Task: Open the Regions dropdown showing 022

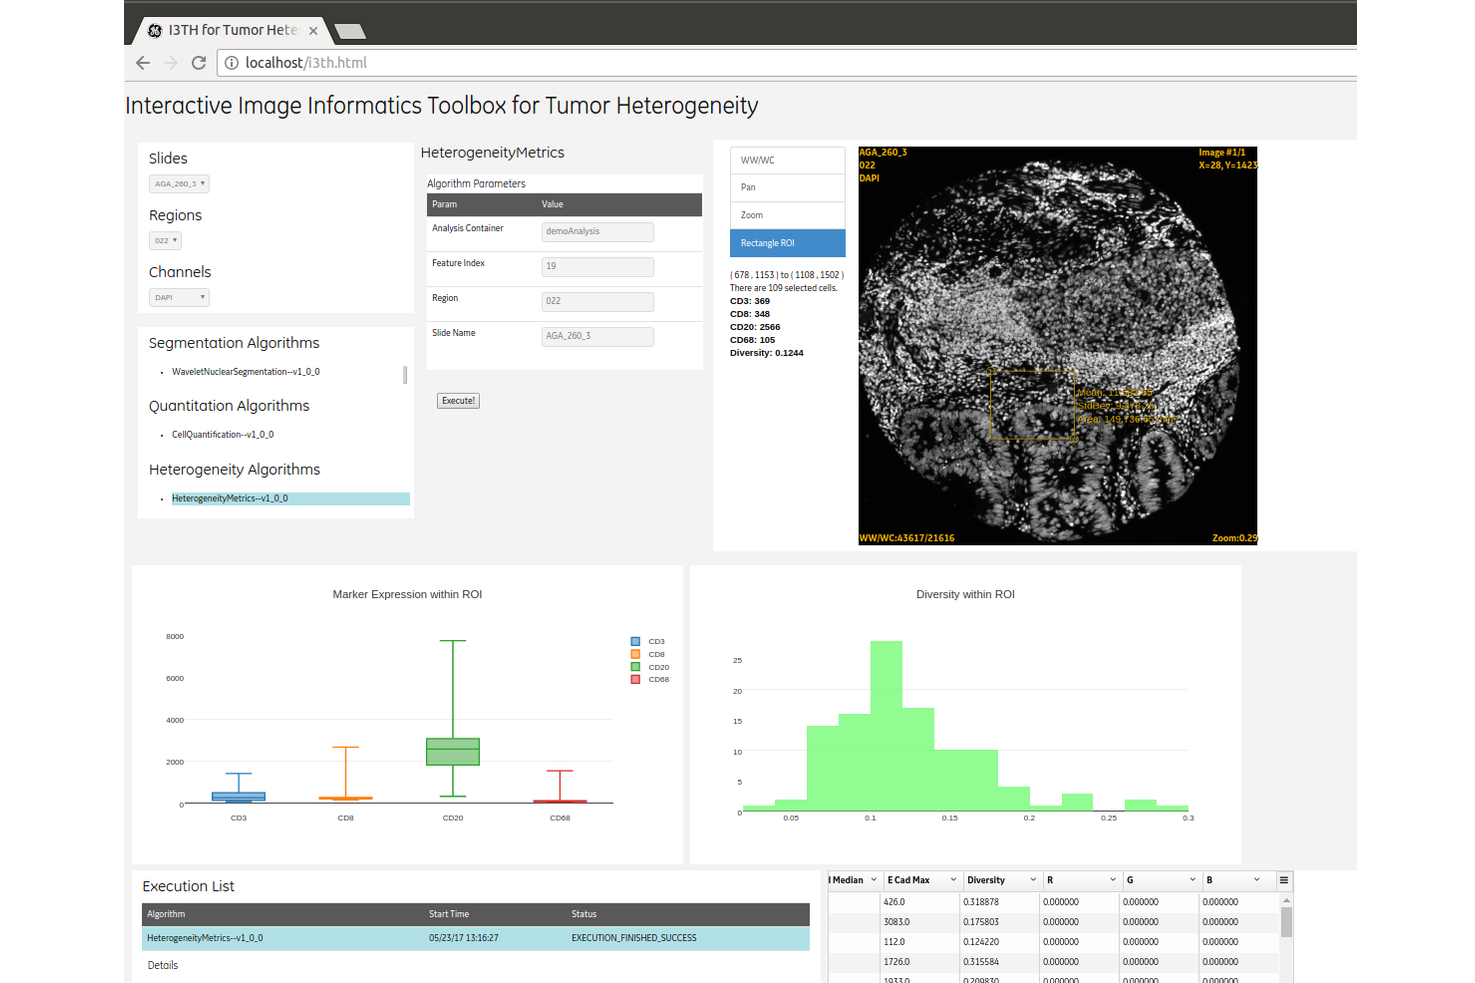Action: pos(165,241)
